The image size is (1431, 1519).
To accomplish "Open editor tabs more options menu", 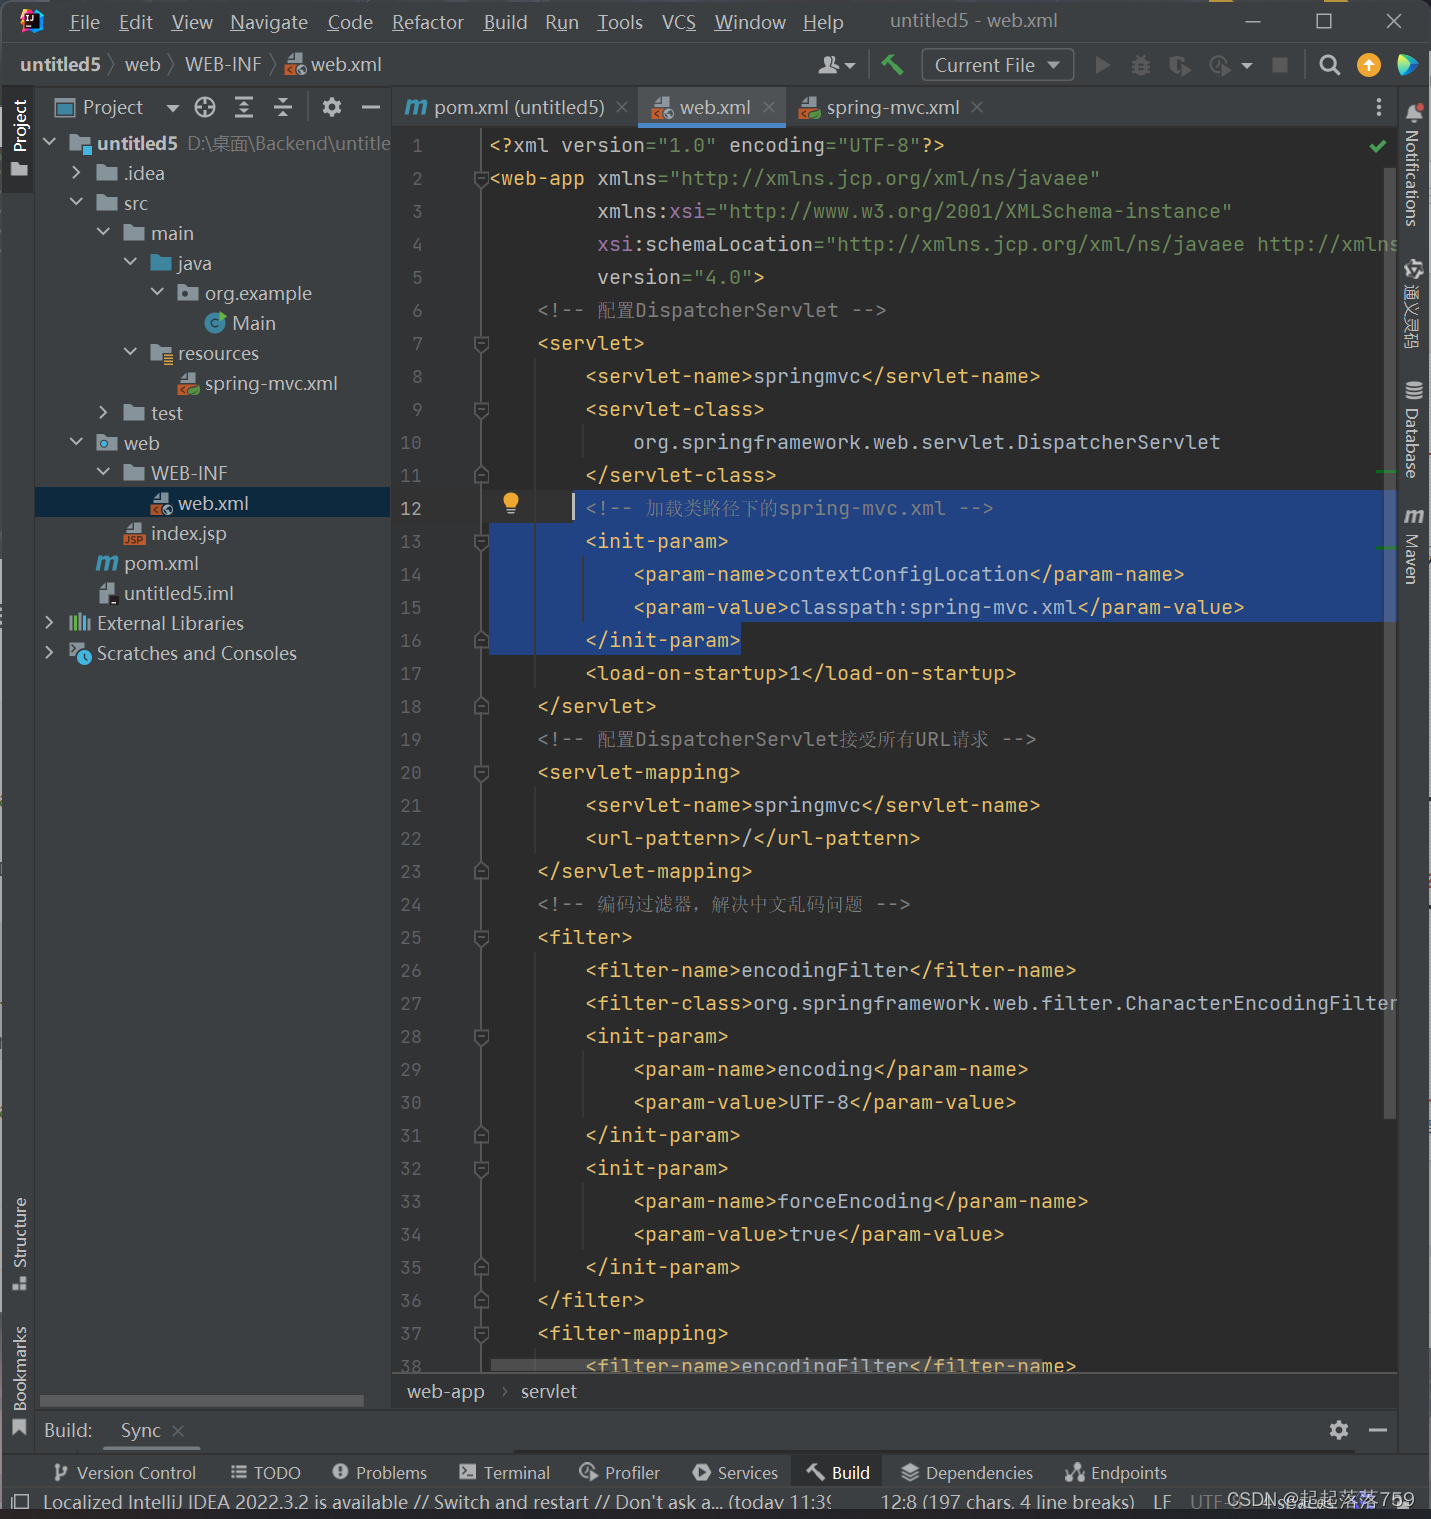I will pyautogui.click(x=1379, y=107).
